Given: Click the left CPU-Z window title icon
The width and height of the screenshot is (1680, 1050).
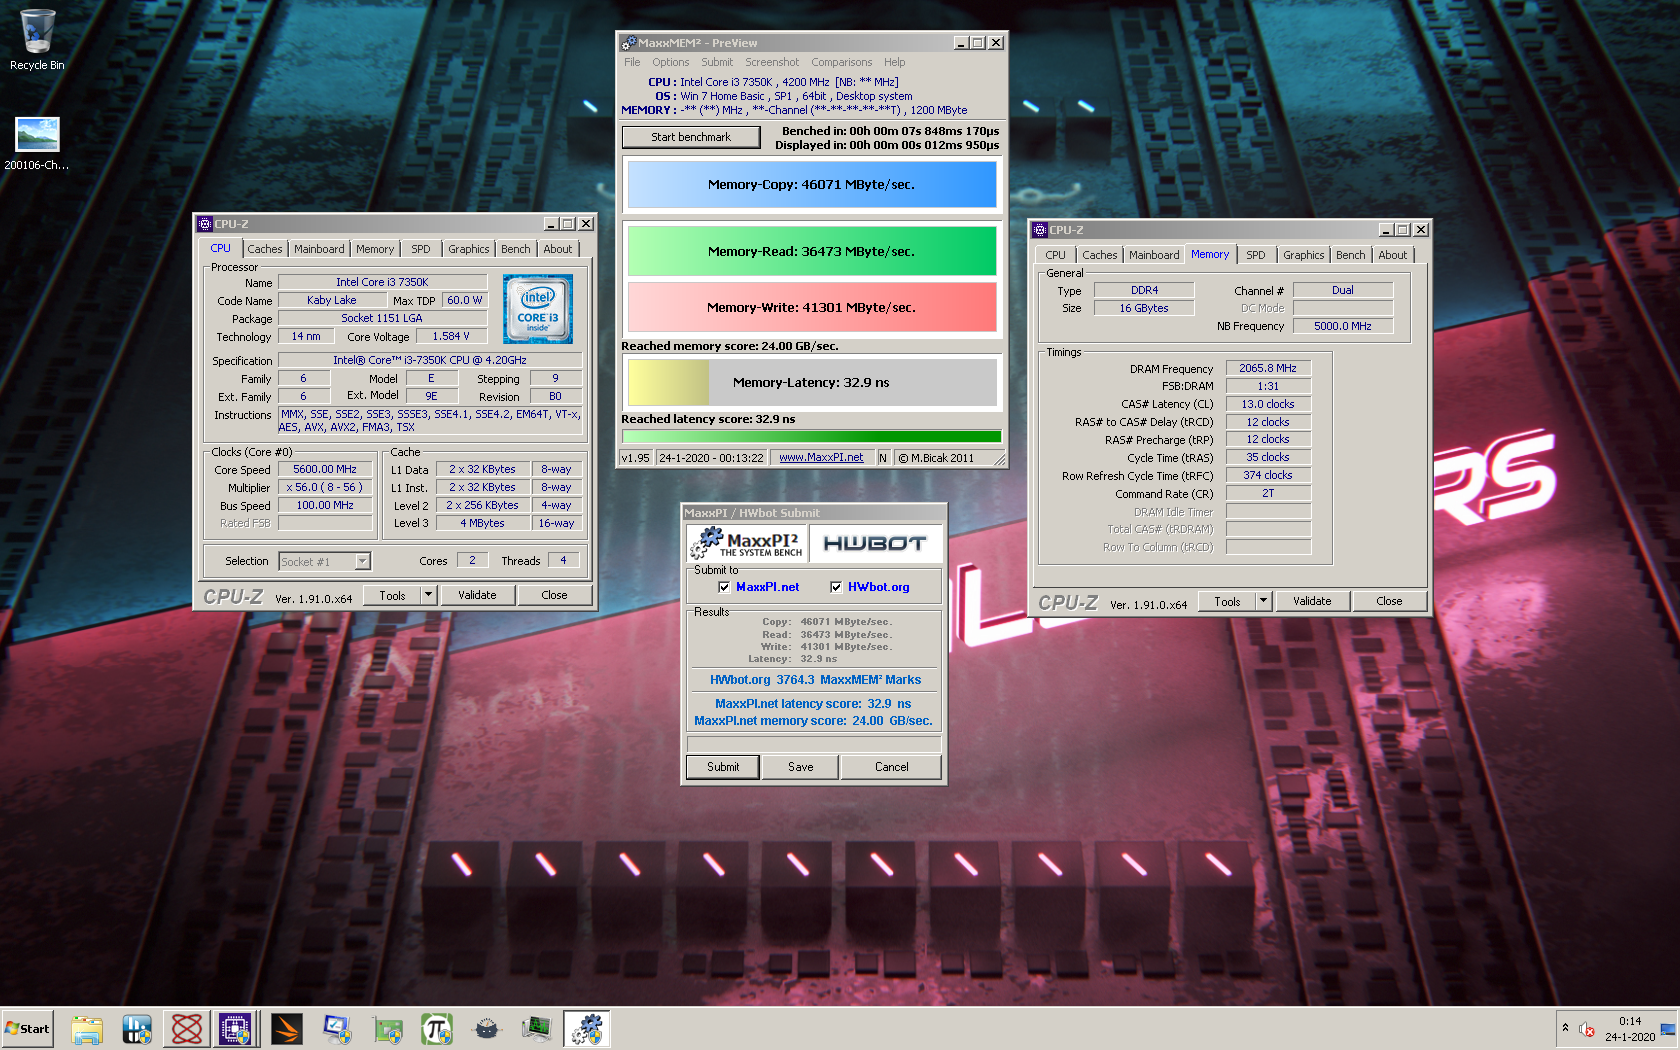Looking at the screenshot, I should (x=205, y=224).
